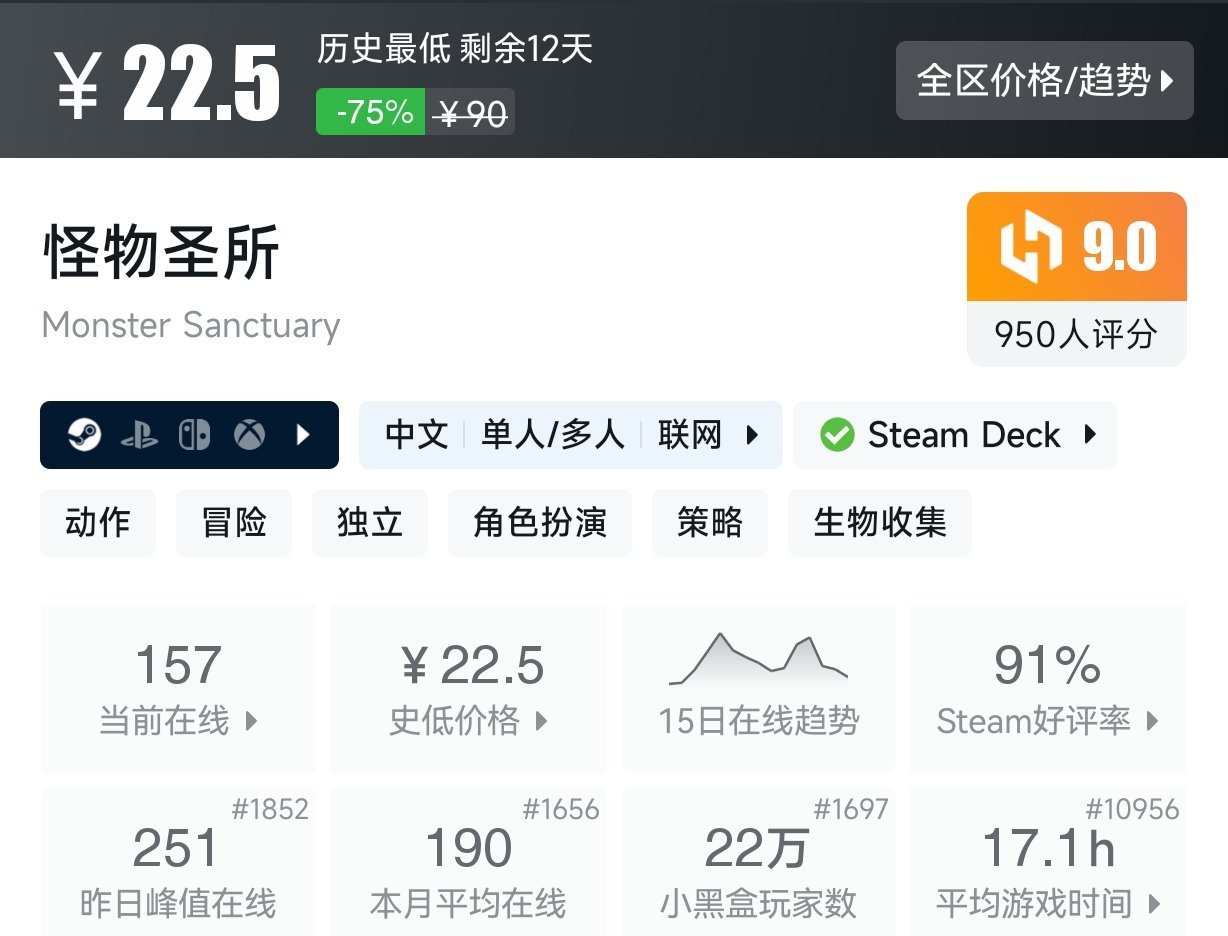This screenshot has height=936, width=1228.
Task: View 史低价格 lowest price history
Action: (468, 688)
